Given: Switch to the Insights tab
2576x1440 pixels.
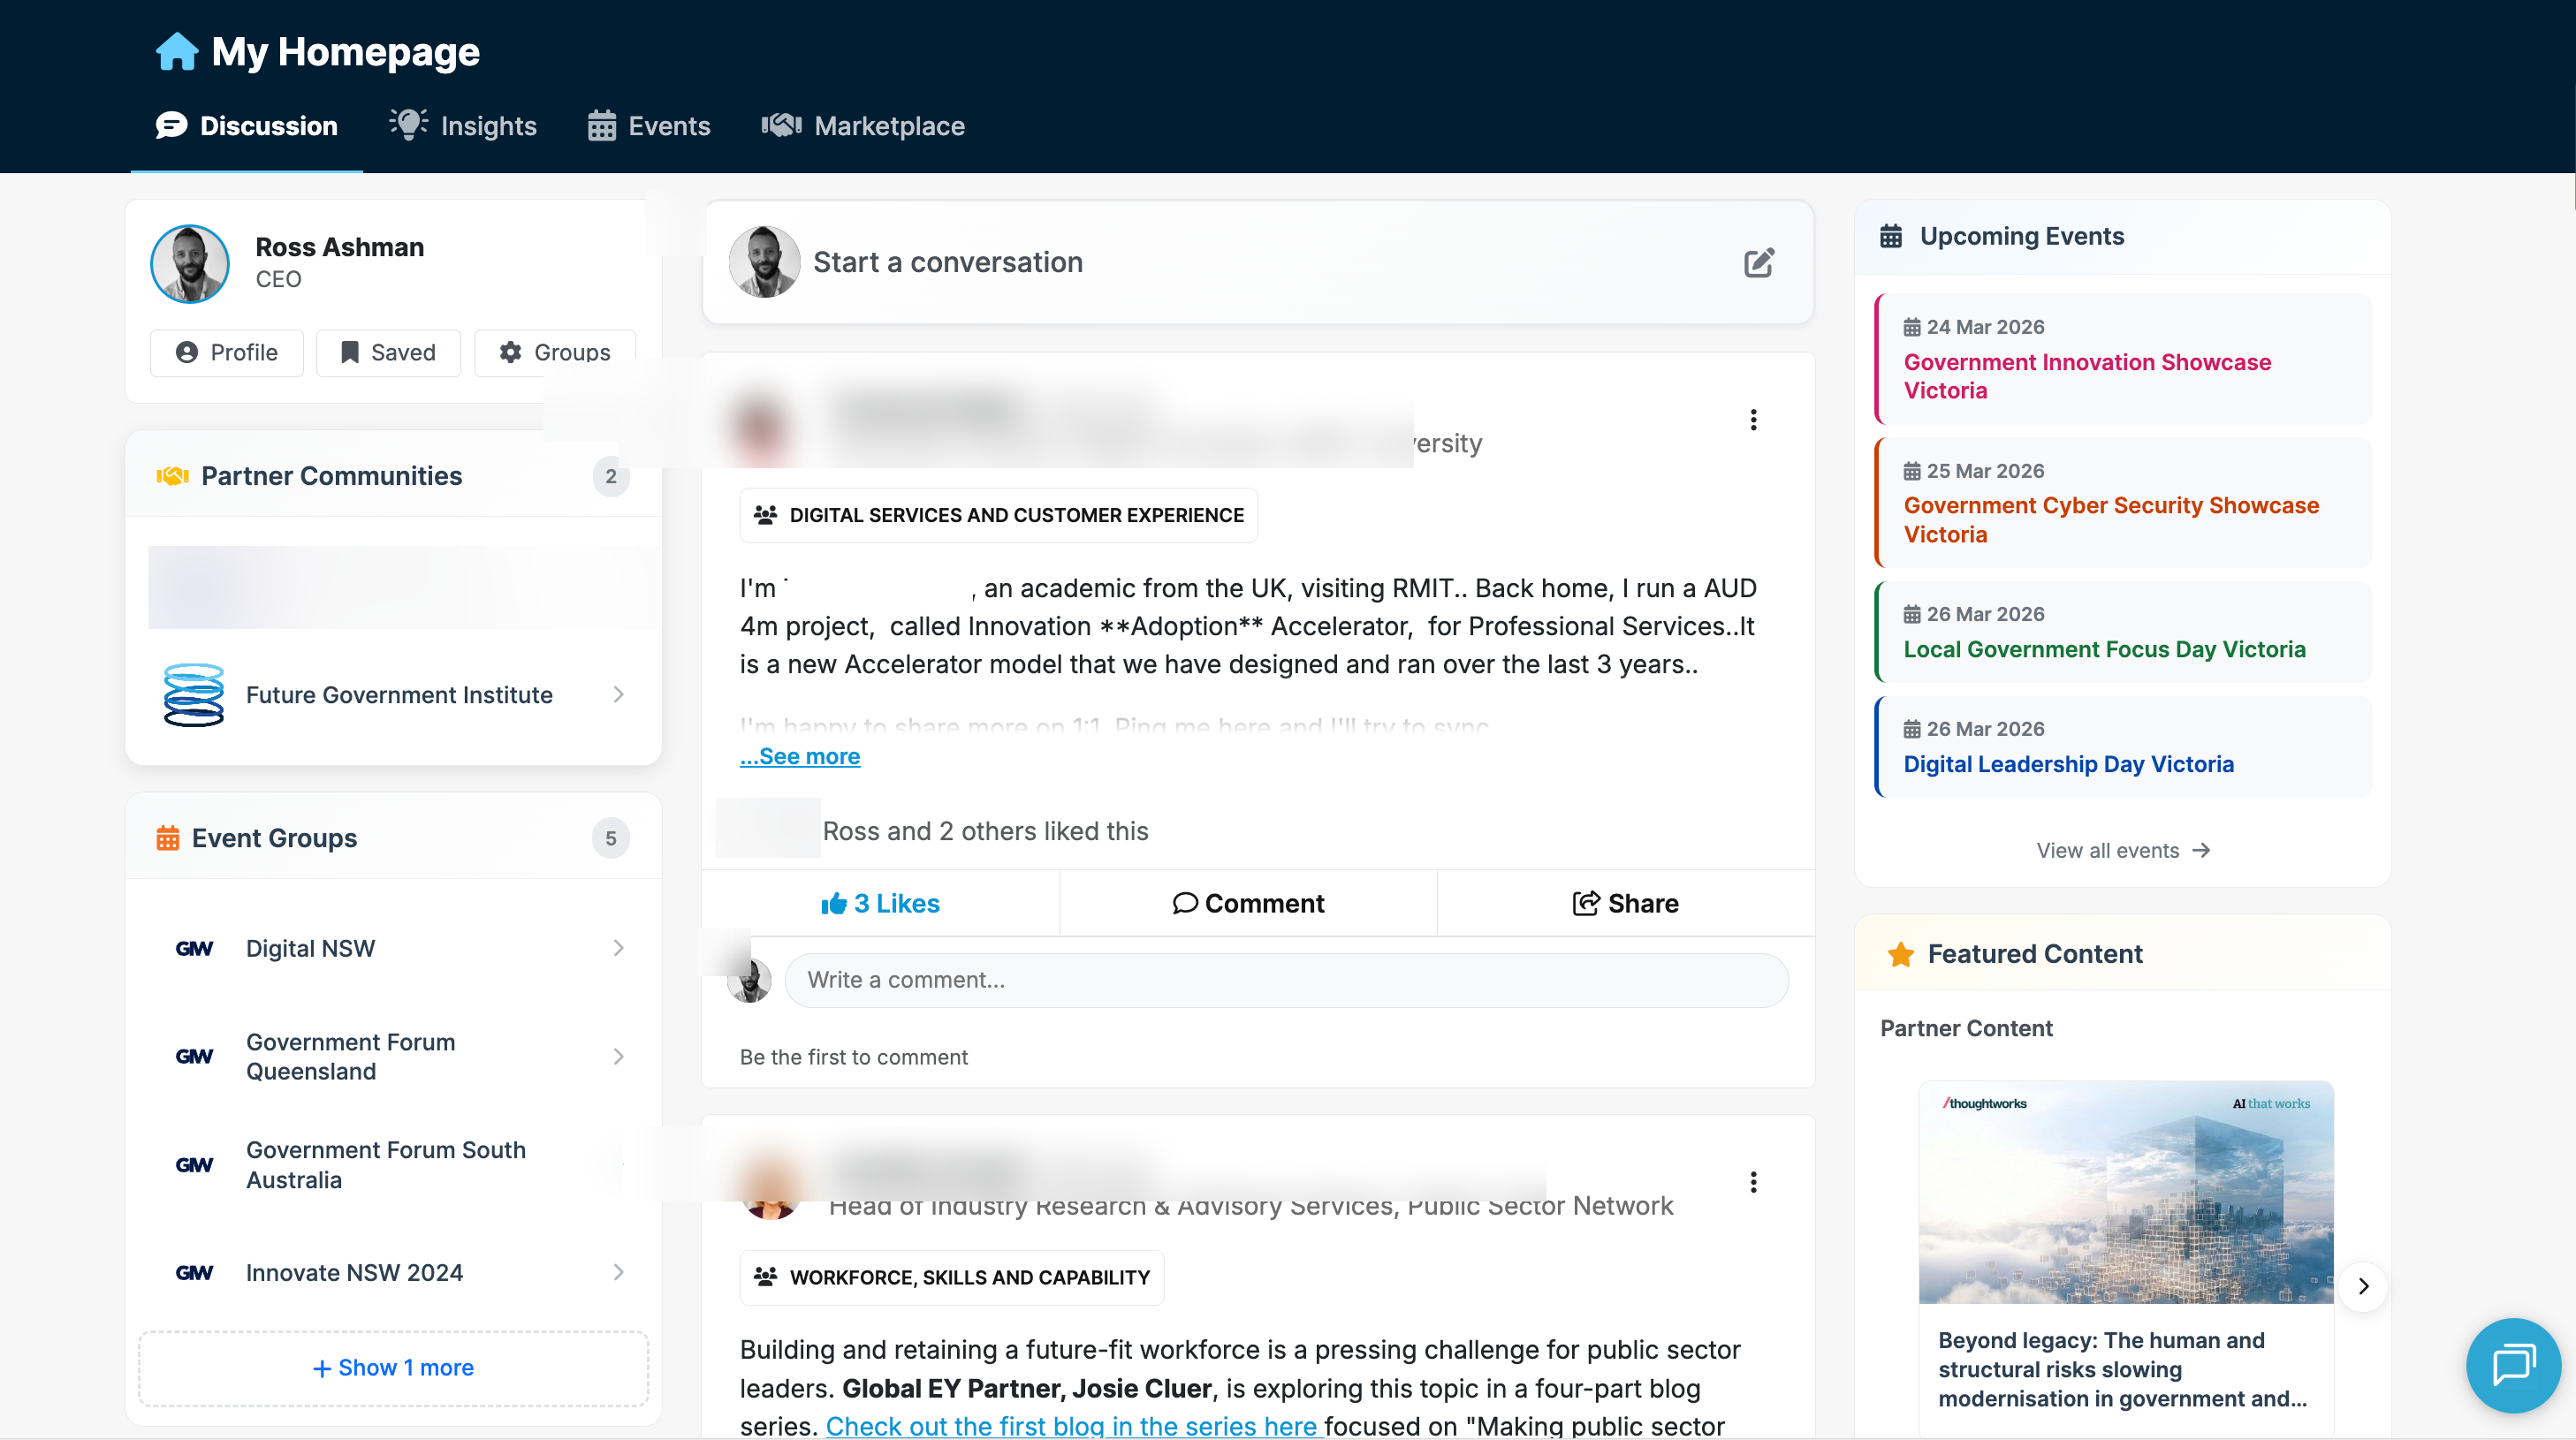Looking at the screenshot, I should pyautogui.click(x=463, y=126).
